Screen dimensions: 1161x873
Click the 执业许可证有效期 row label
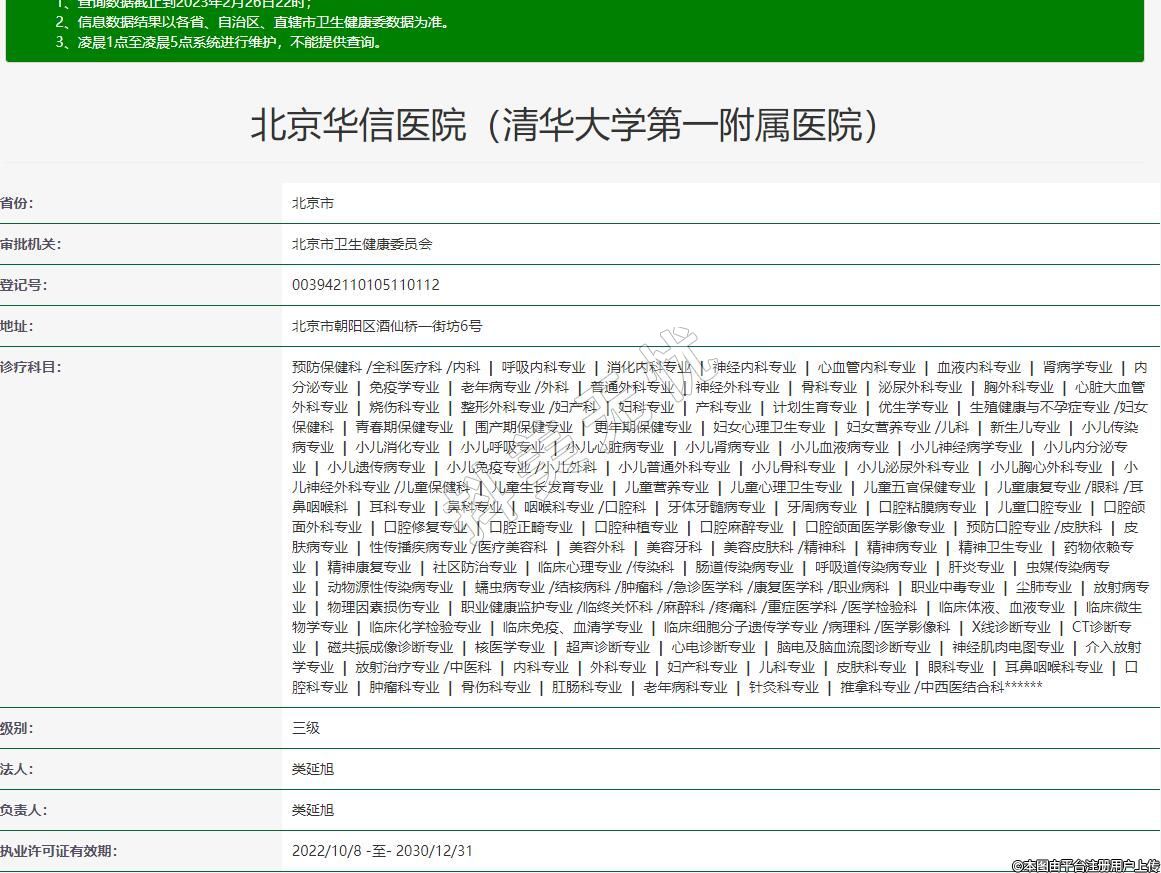click(58, 851)
